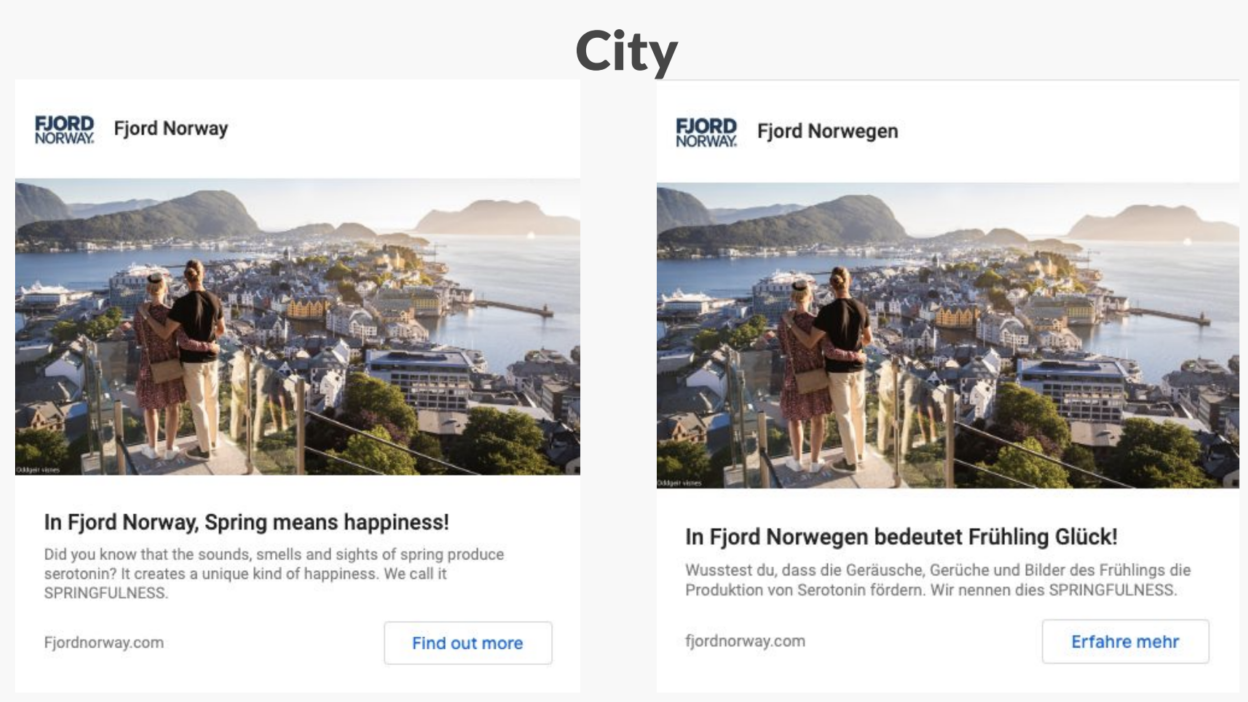Screen dimensions: 1248x702
Task: Click the photo credit text in the German ad image
Action: pyautogui.click(x=680, y=483)
